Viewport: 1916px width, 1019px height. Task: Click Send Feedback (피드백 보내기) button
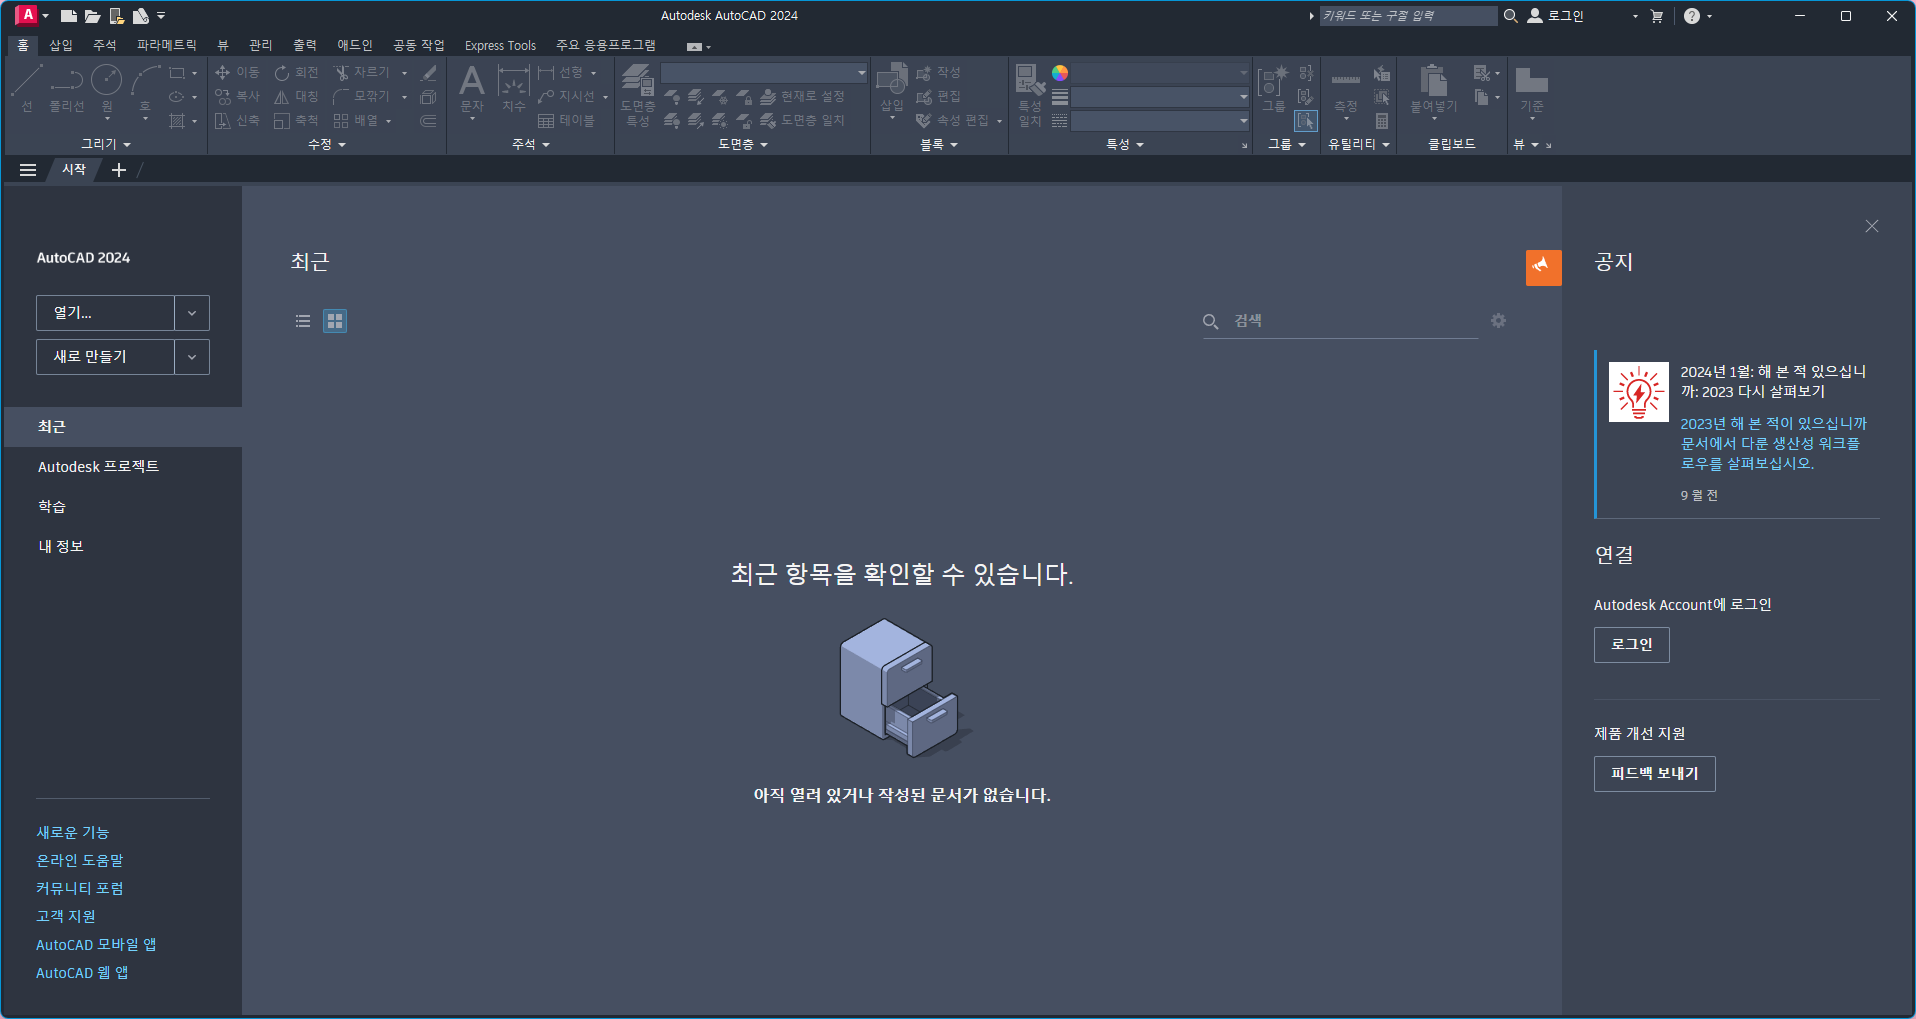(x=1654, y=774)
